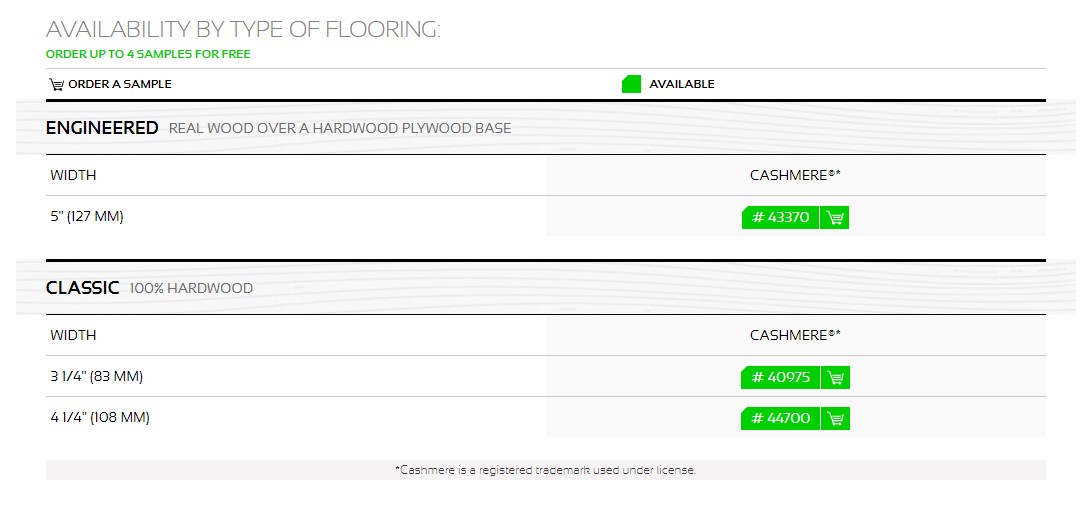
Task: Click the 5" (127 MM) width row
Action: click(x=545, y=216)
